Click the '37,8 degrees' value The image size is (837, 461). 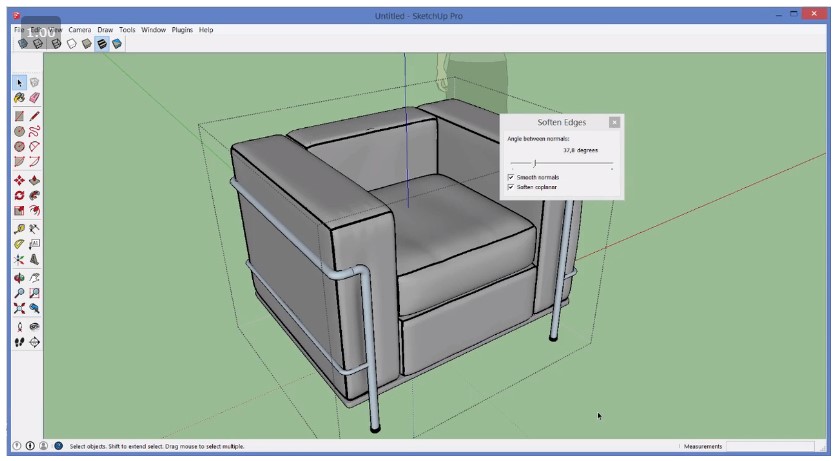(x=580, y=150)
